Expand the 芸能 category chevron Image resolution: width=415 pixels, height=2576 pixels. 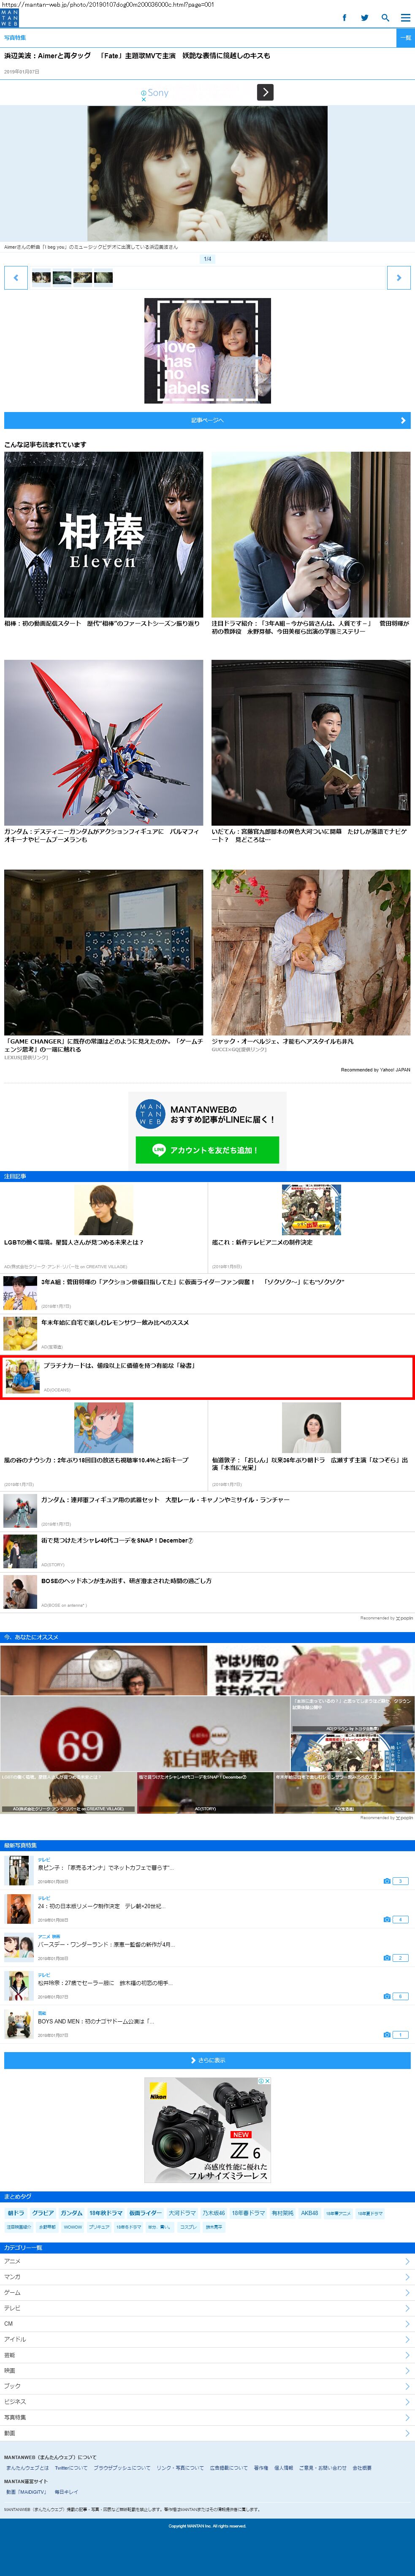point(406,2355)
